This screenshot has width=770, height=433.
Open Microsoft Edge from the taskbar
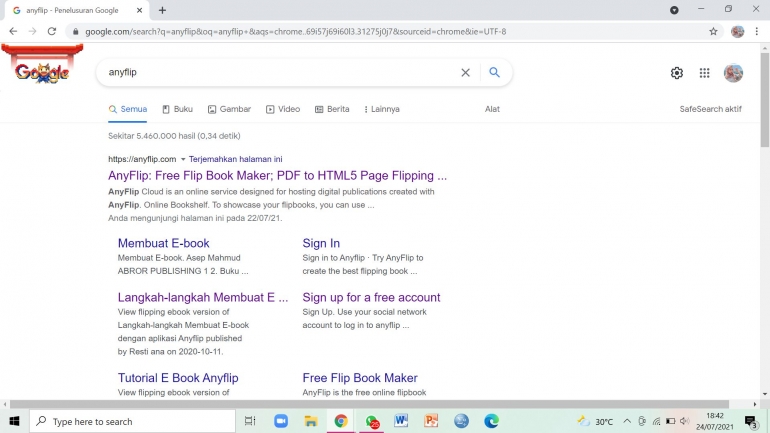tap(491, 421)
